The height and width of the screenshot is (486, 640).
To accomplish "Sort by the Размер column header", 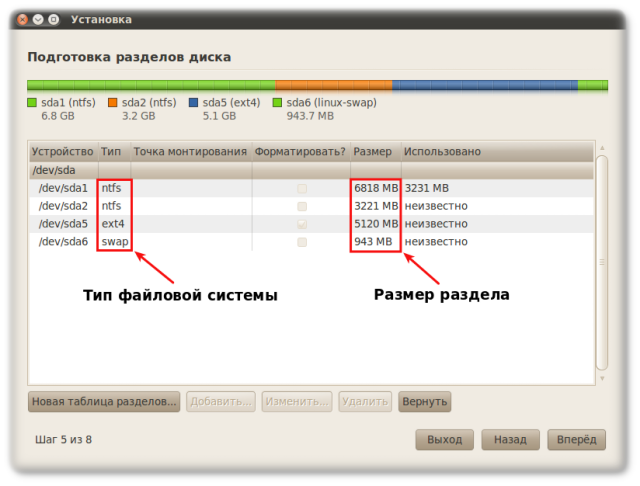I will (x=373, y=152).
